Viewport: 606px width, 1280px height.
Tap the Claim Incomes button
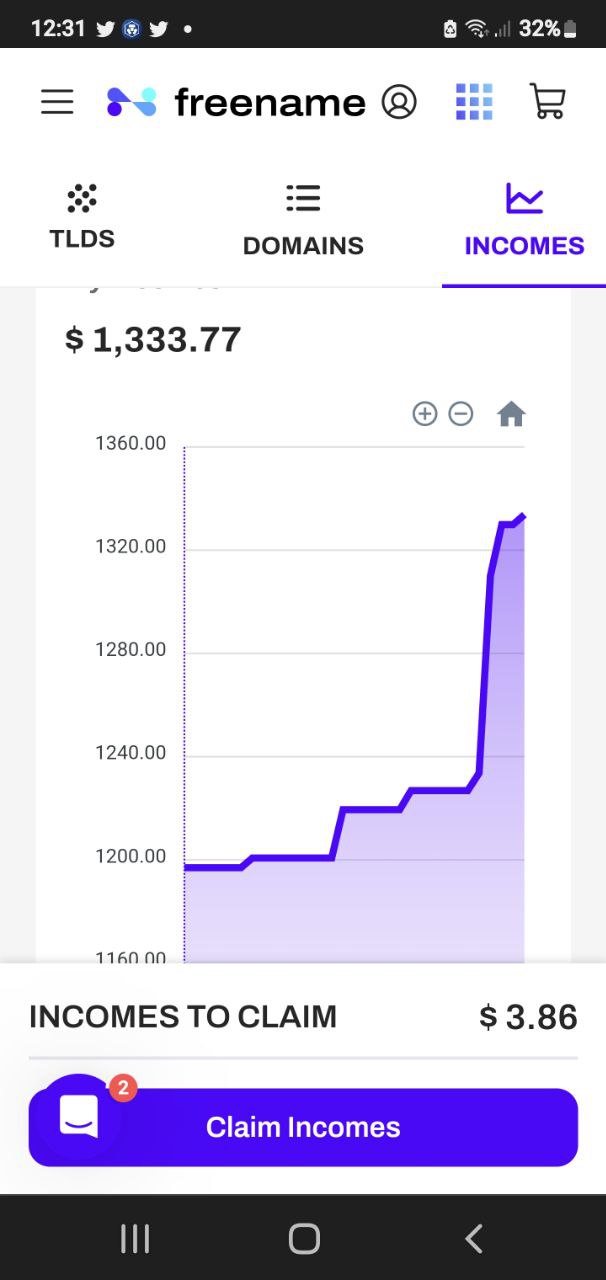(303, 1127)
